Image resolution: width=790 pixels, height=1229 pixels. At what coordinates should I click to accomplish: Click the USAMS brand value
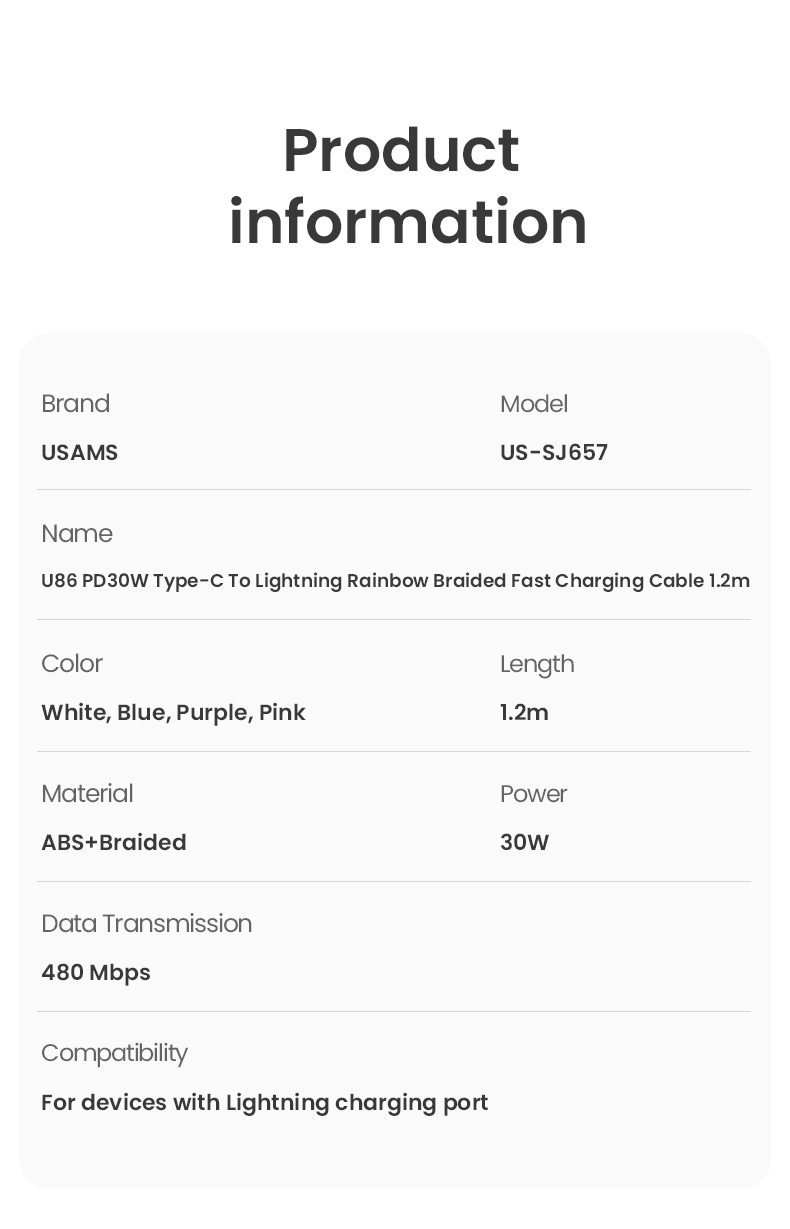(79, 453)
